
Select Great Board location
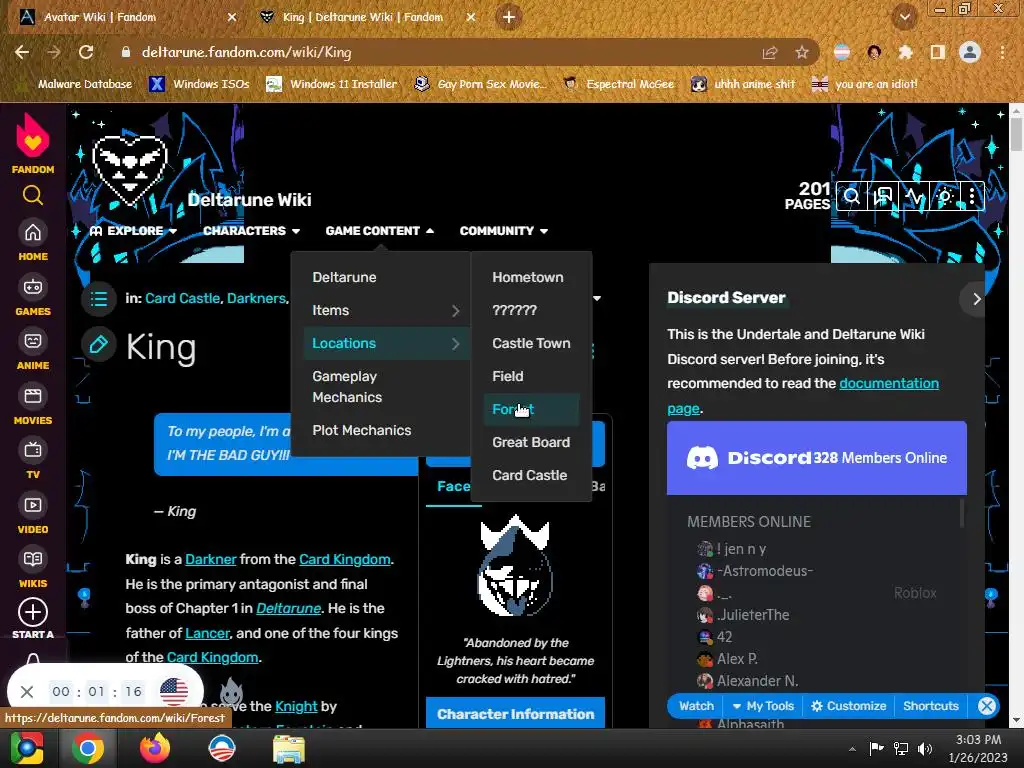point(531,442)
